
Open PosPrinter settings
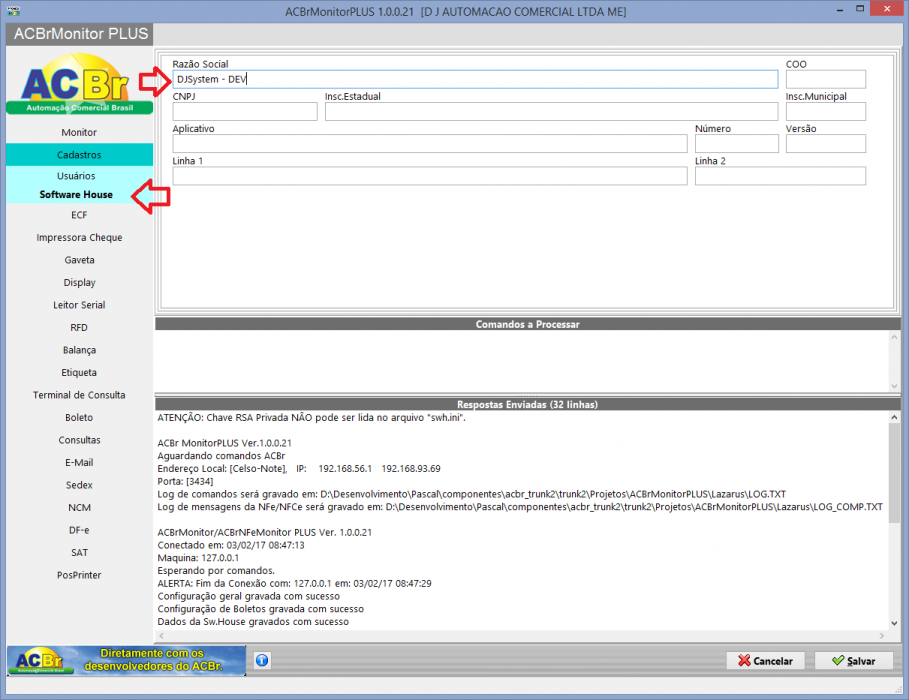tap(79, 575)
